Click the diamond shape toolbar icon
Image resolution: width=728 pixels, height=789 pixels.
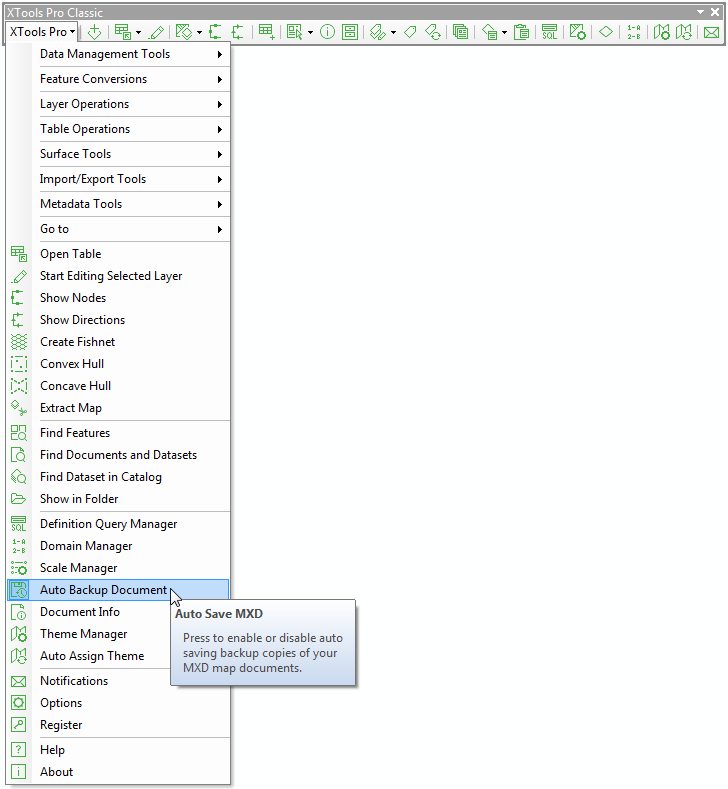click(x=606, y=32)
